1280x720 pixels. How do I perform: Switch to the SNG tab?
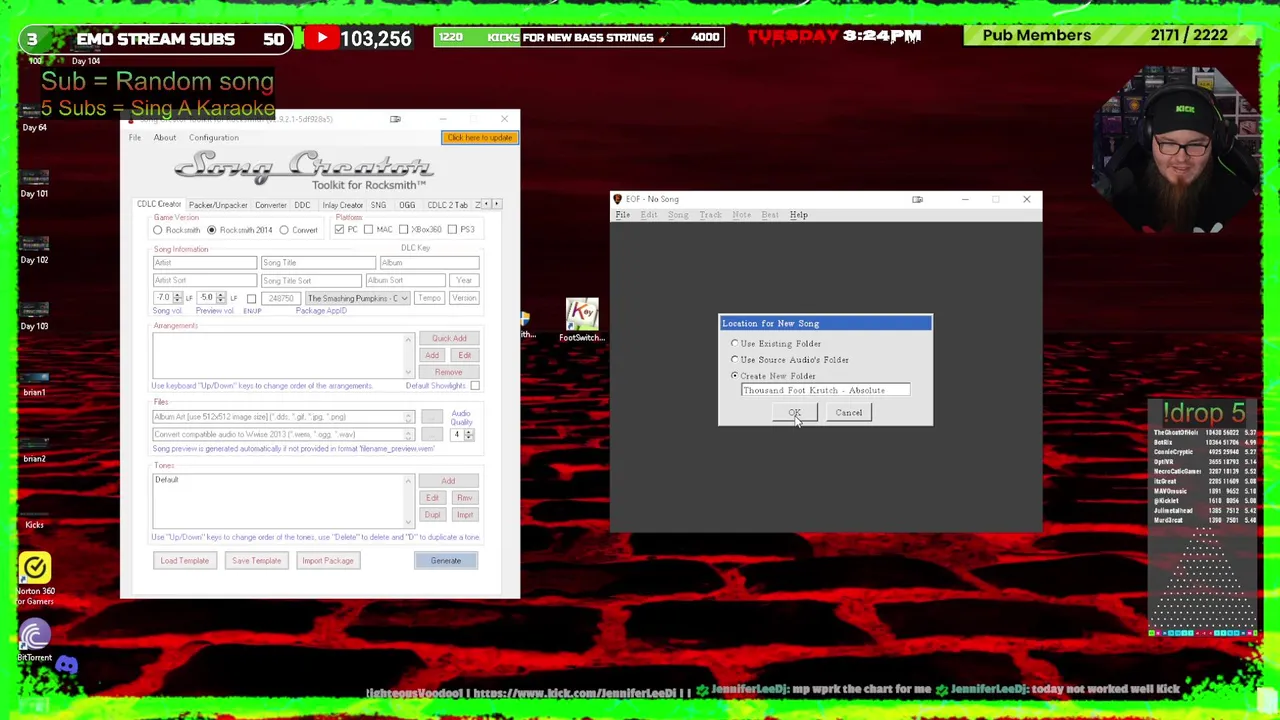pos(378,205)
